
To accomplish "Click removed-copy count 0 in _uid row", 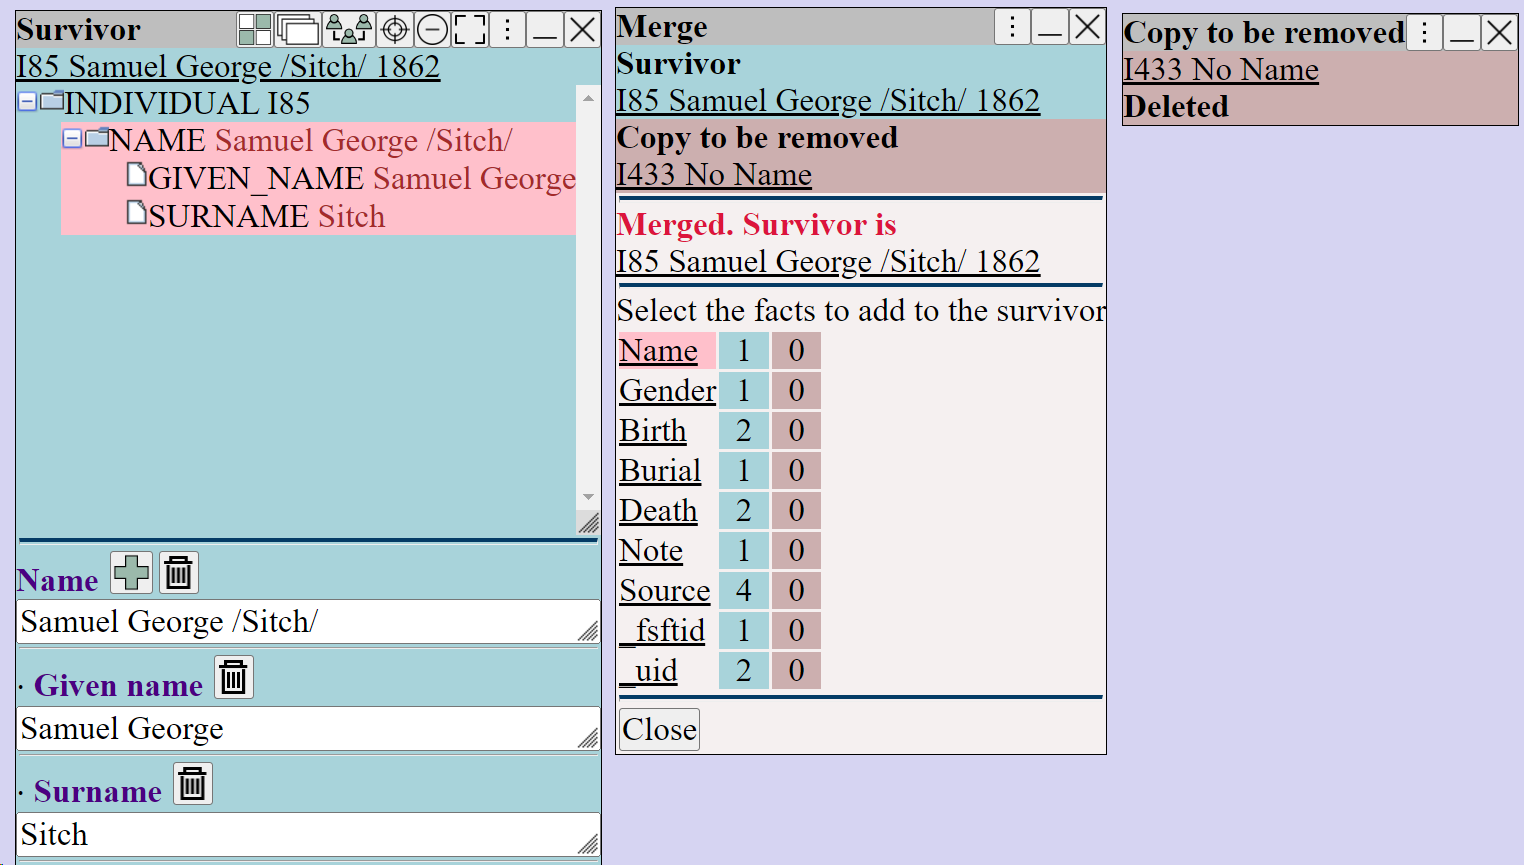I will [796, 671].
